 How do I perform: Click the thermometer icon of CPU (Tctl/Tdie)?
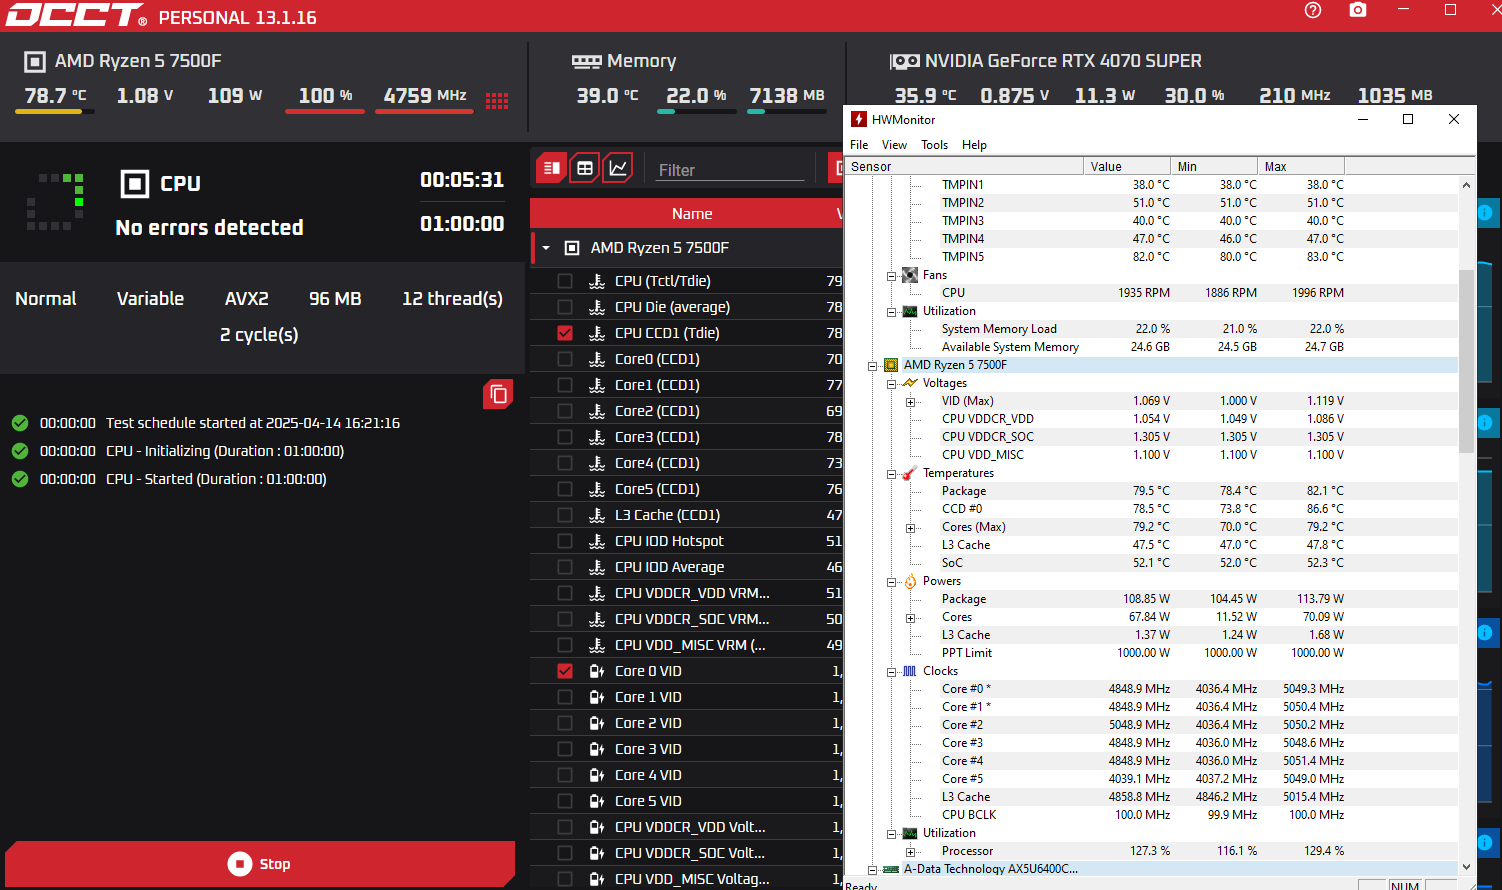(x=597, y=281)
